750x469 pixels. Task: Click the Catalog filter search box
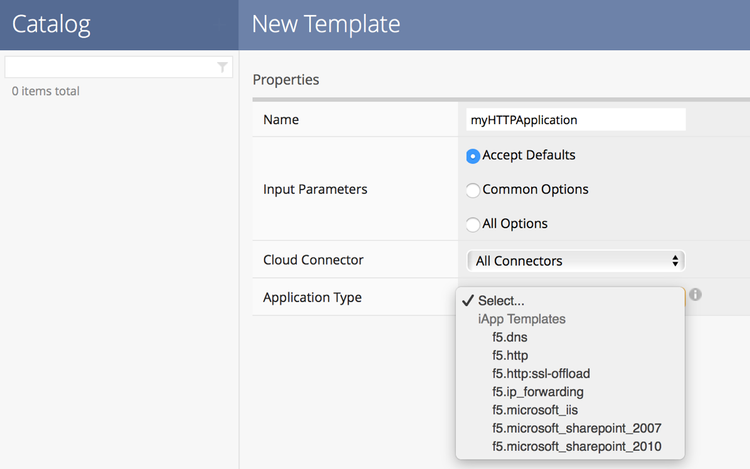[110, 67]
